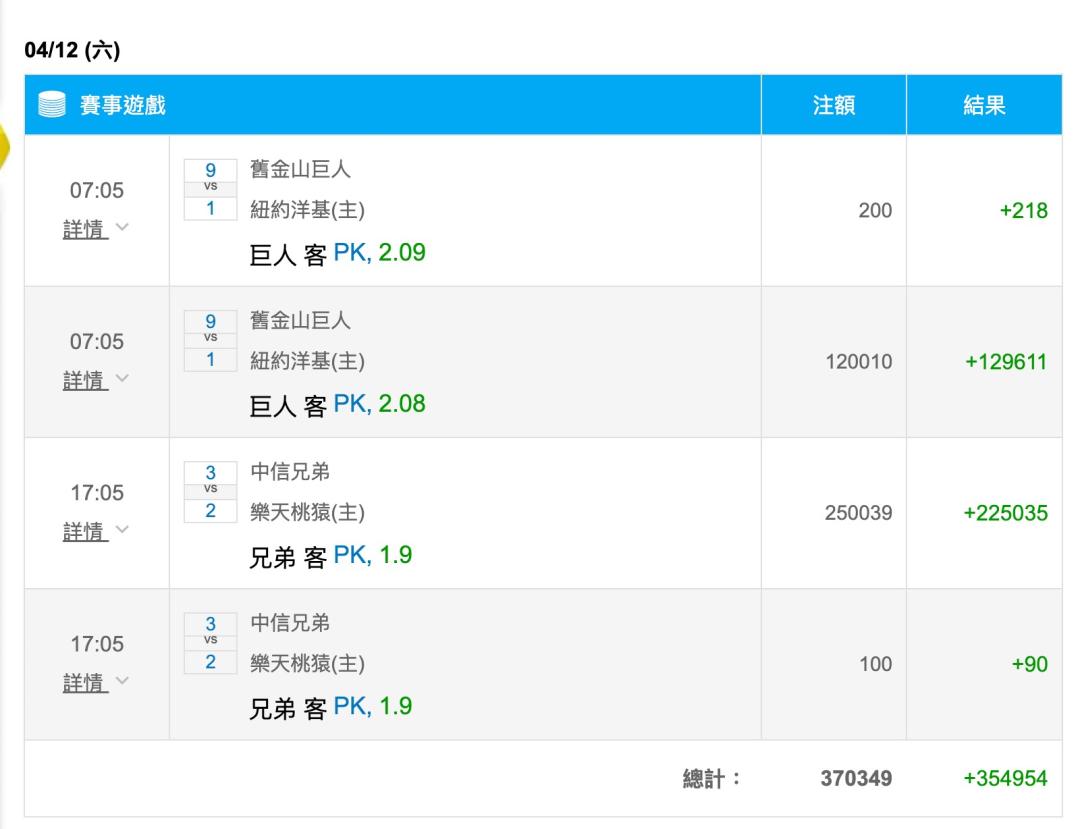Expand details chevron in the 250039 bet row
This screenshot has width=1080, height=829.
pyautogui.click(x=122, y=529)
